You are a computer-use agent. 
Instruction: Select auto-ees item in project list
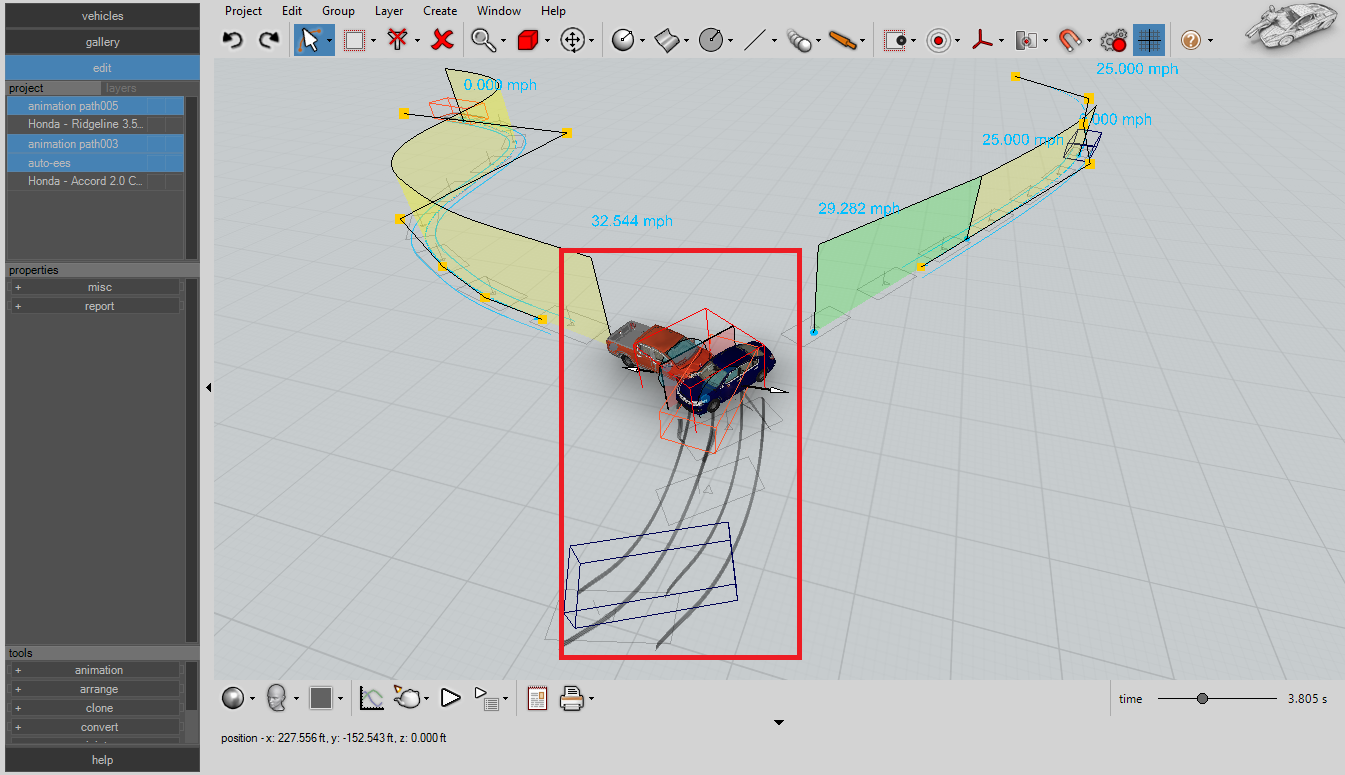click(96, 163)
